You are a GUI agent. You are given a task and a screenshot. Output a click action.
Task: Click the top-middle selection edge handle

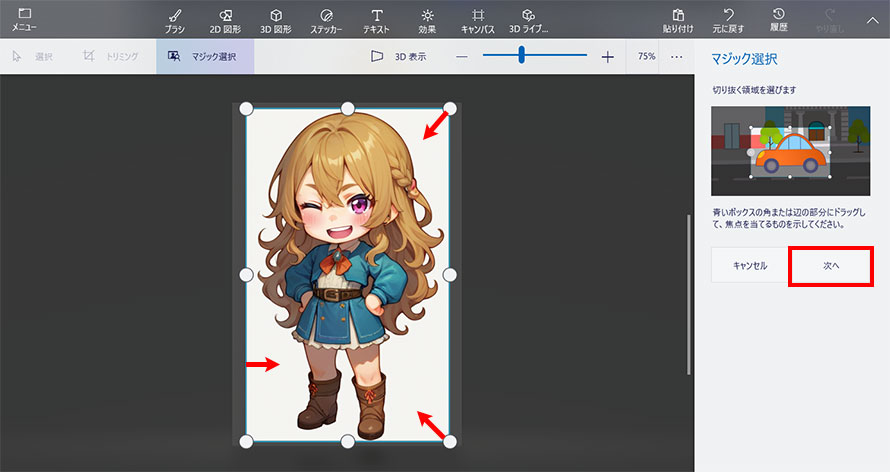click(x=347, y=108)
